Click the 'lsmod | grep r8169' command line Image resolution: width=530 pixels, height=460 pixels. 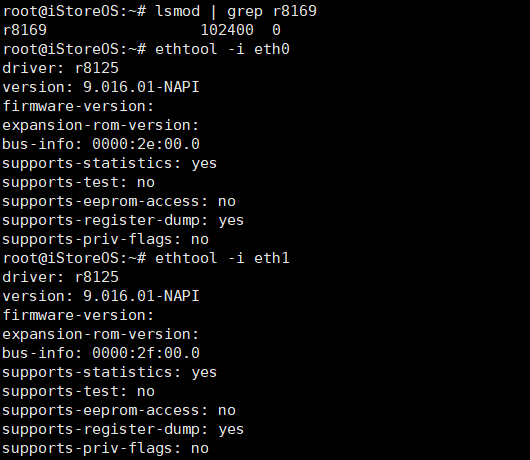[160, 11]
